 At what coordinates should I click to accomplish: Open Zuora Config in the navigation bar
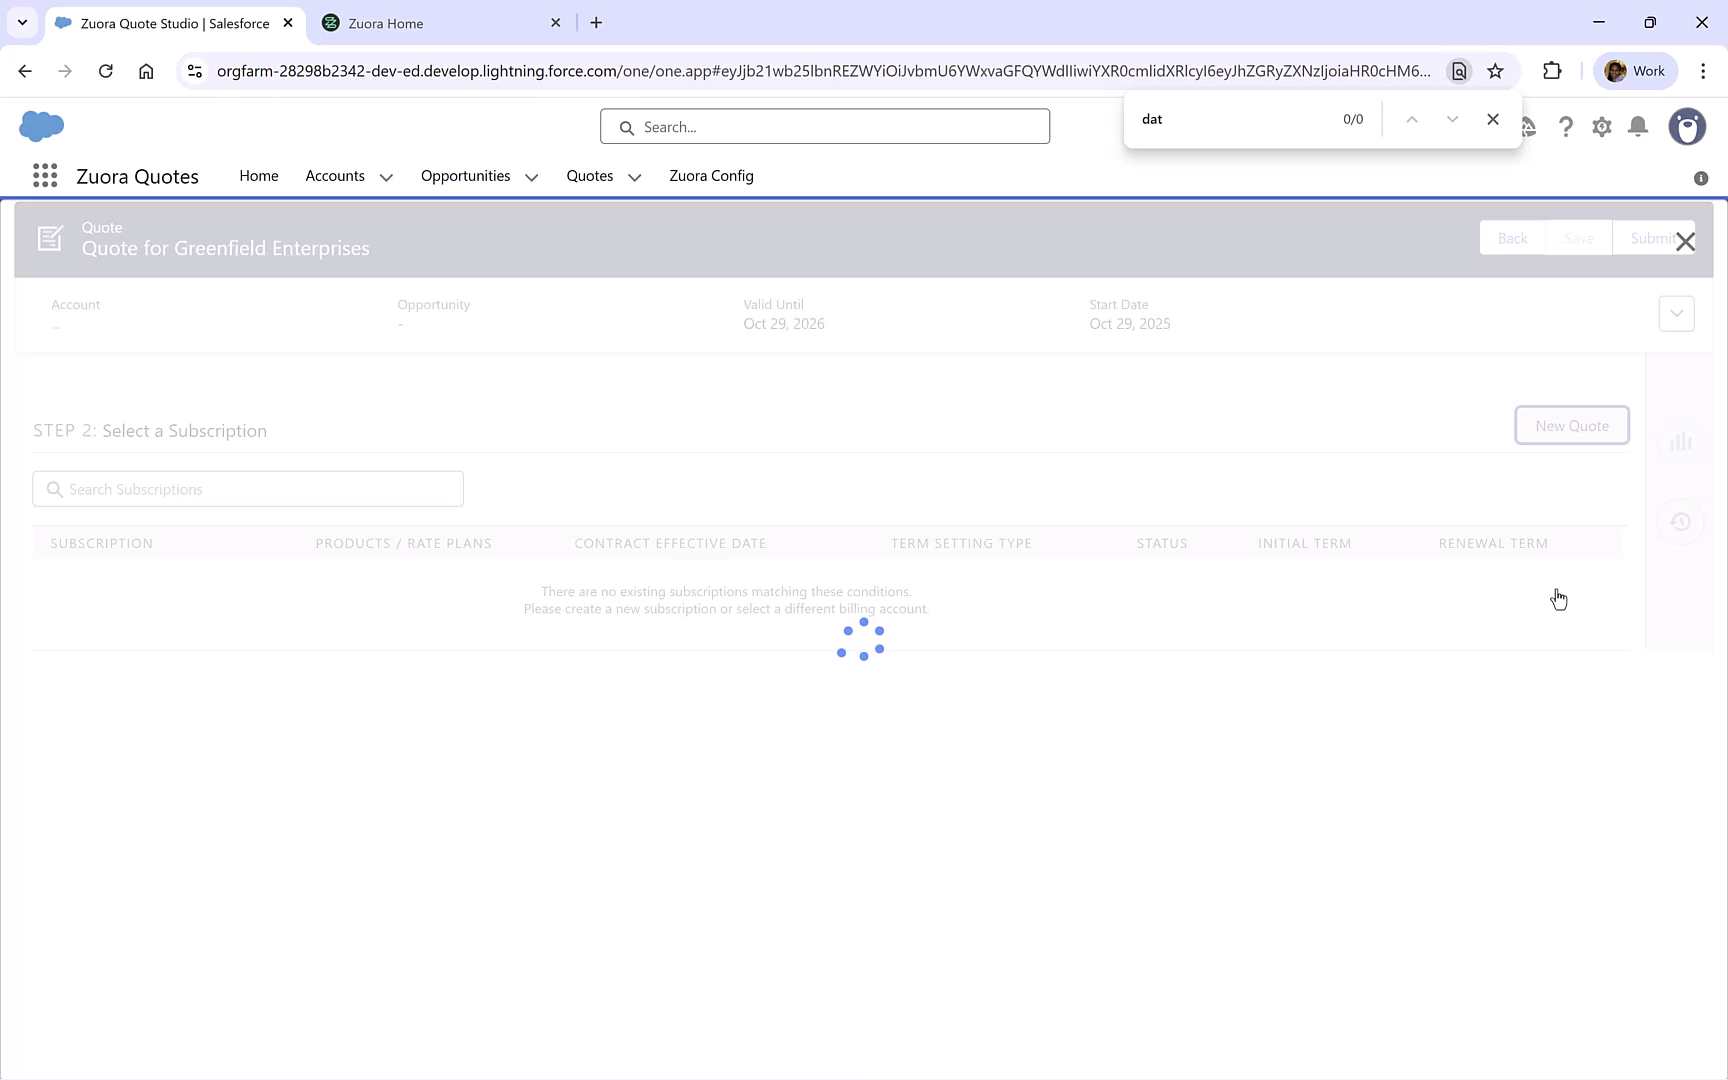[711, 176]
